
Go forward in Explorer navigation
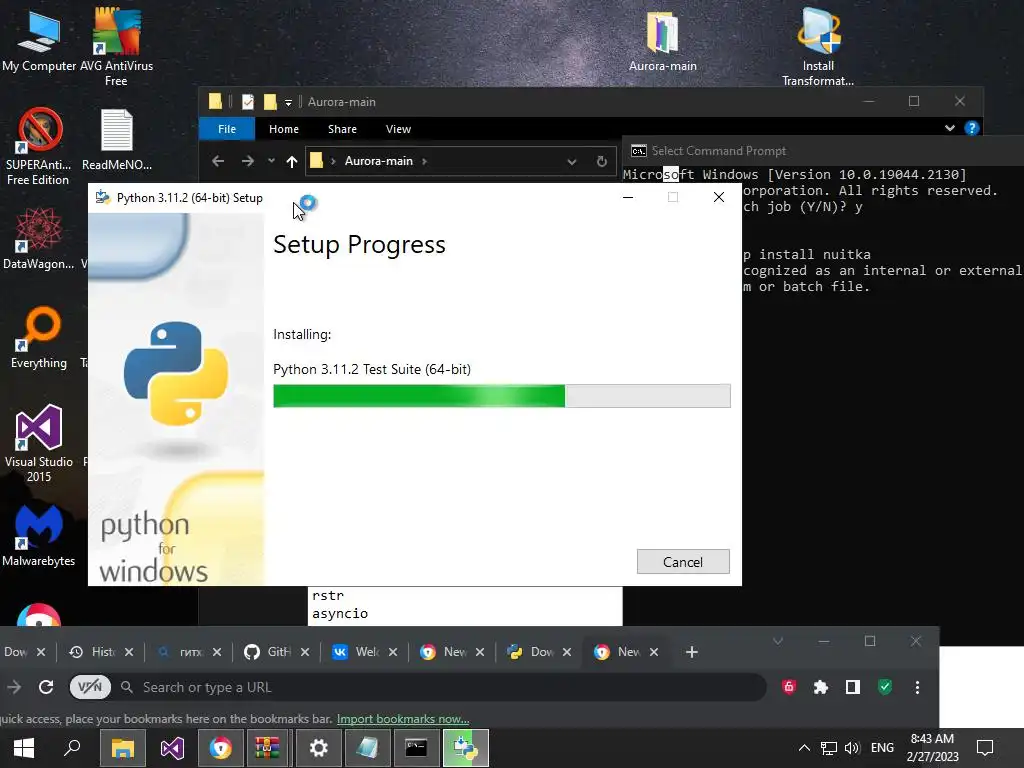point(248,161)
